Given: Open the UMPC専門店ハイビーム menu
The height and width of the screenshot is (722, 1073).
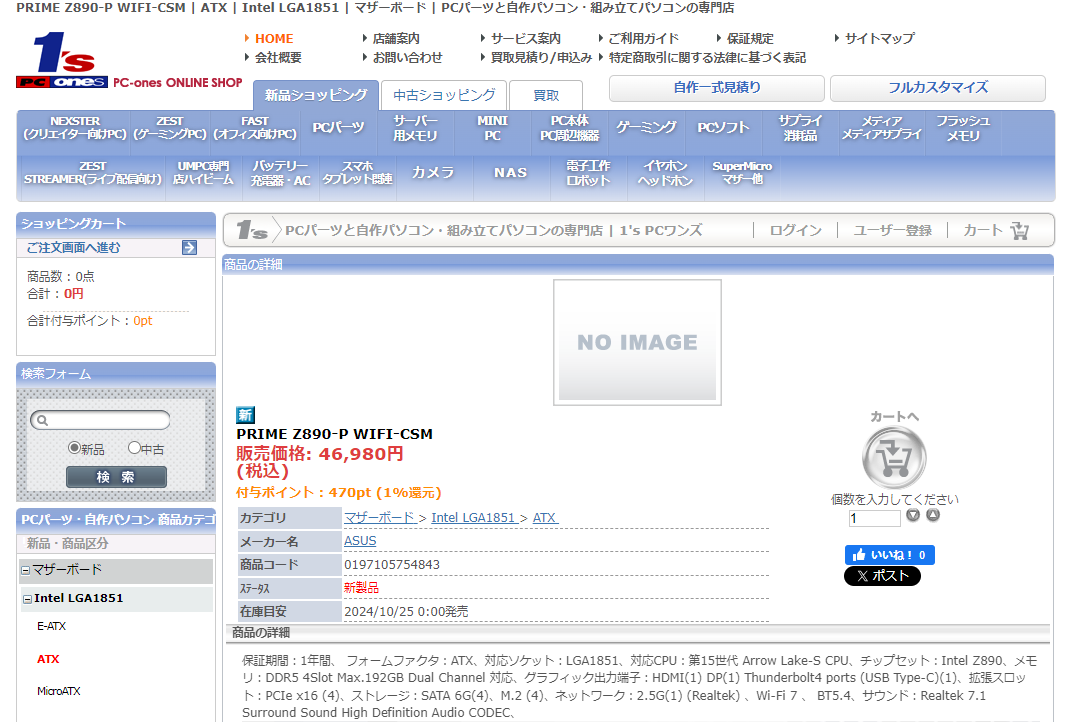Looking at the screenshot, I should pos(203,173).
